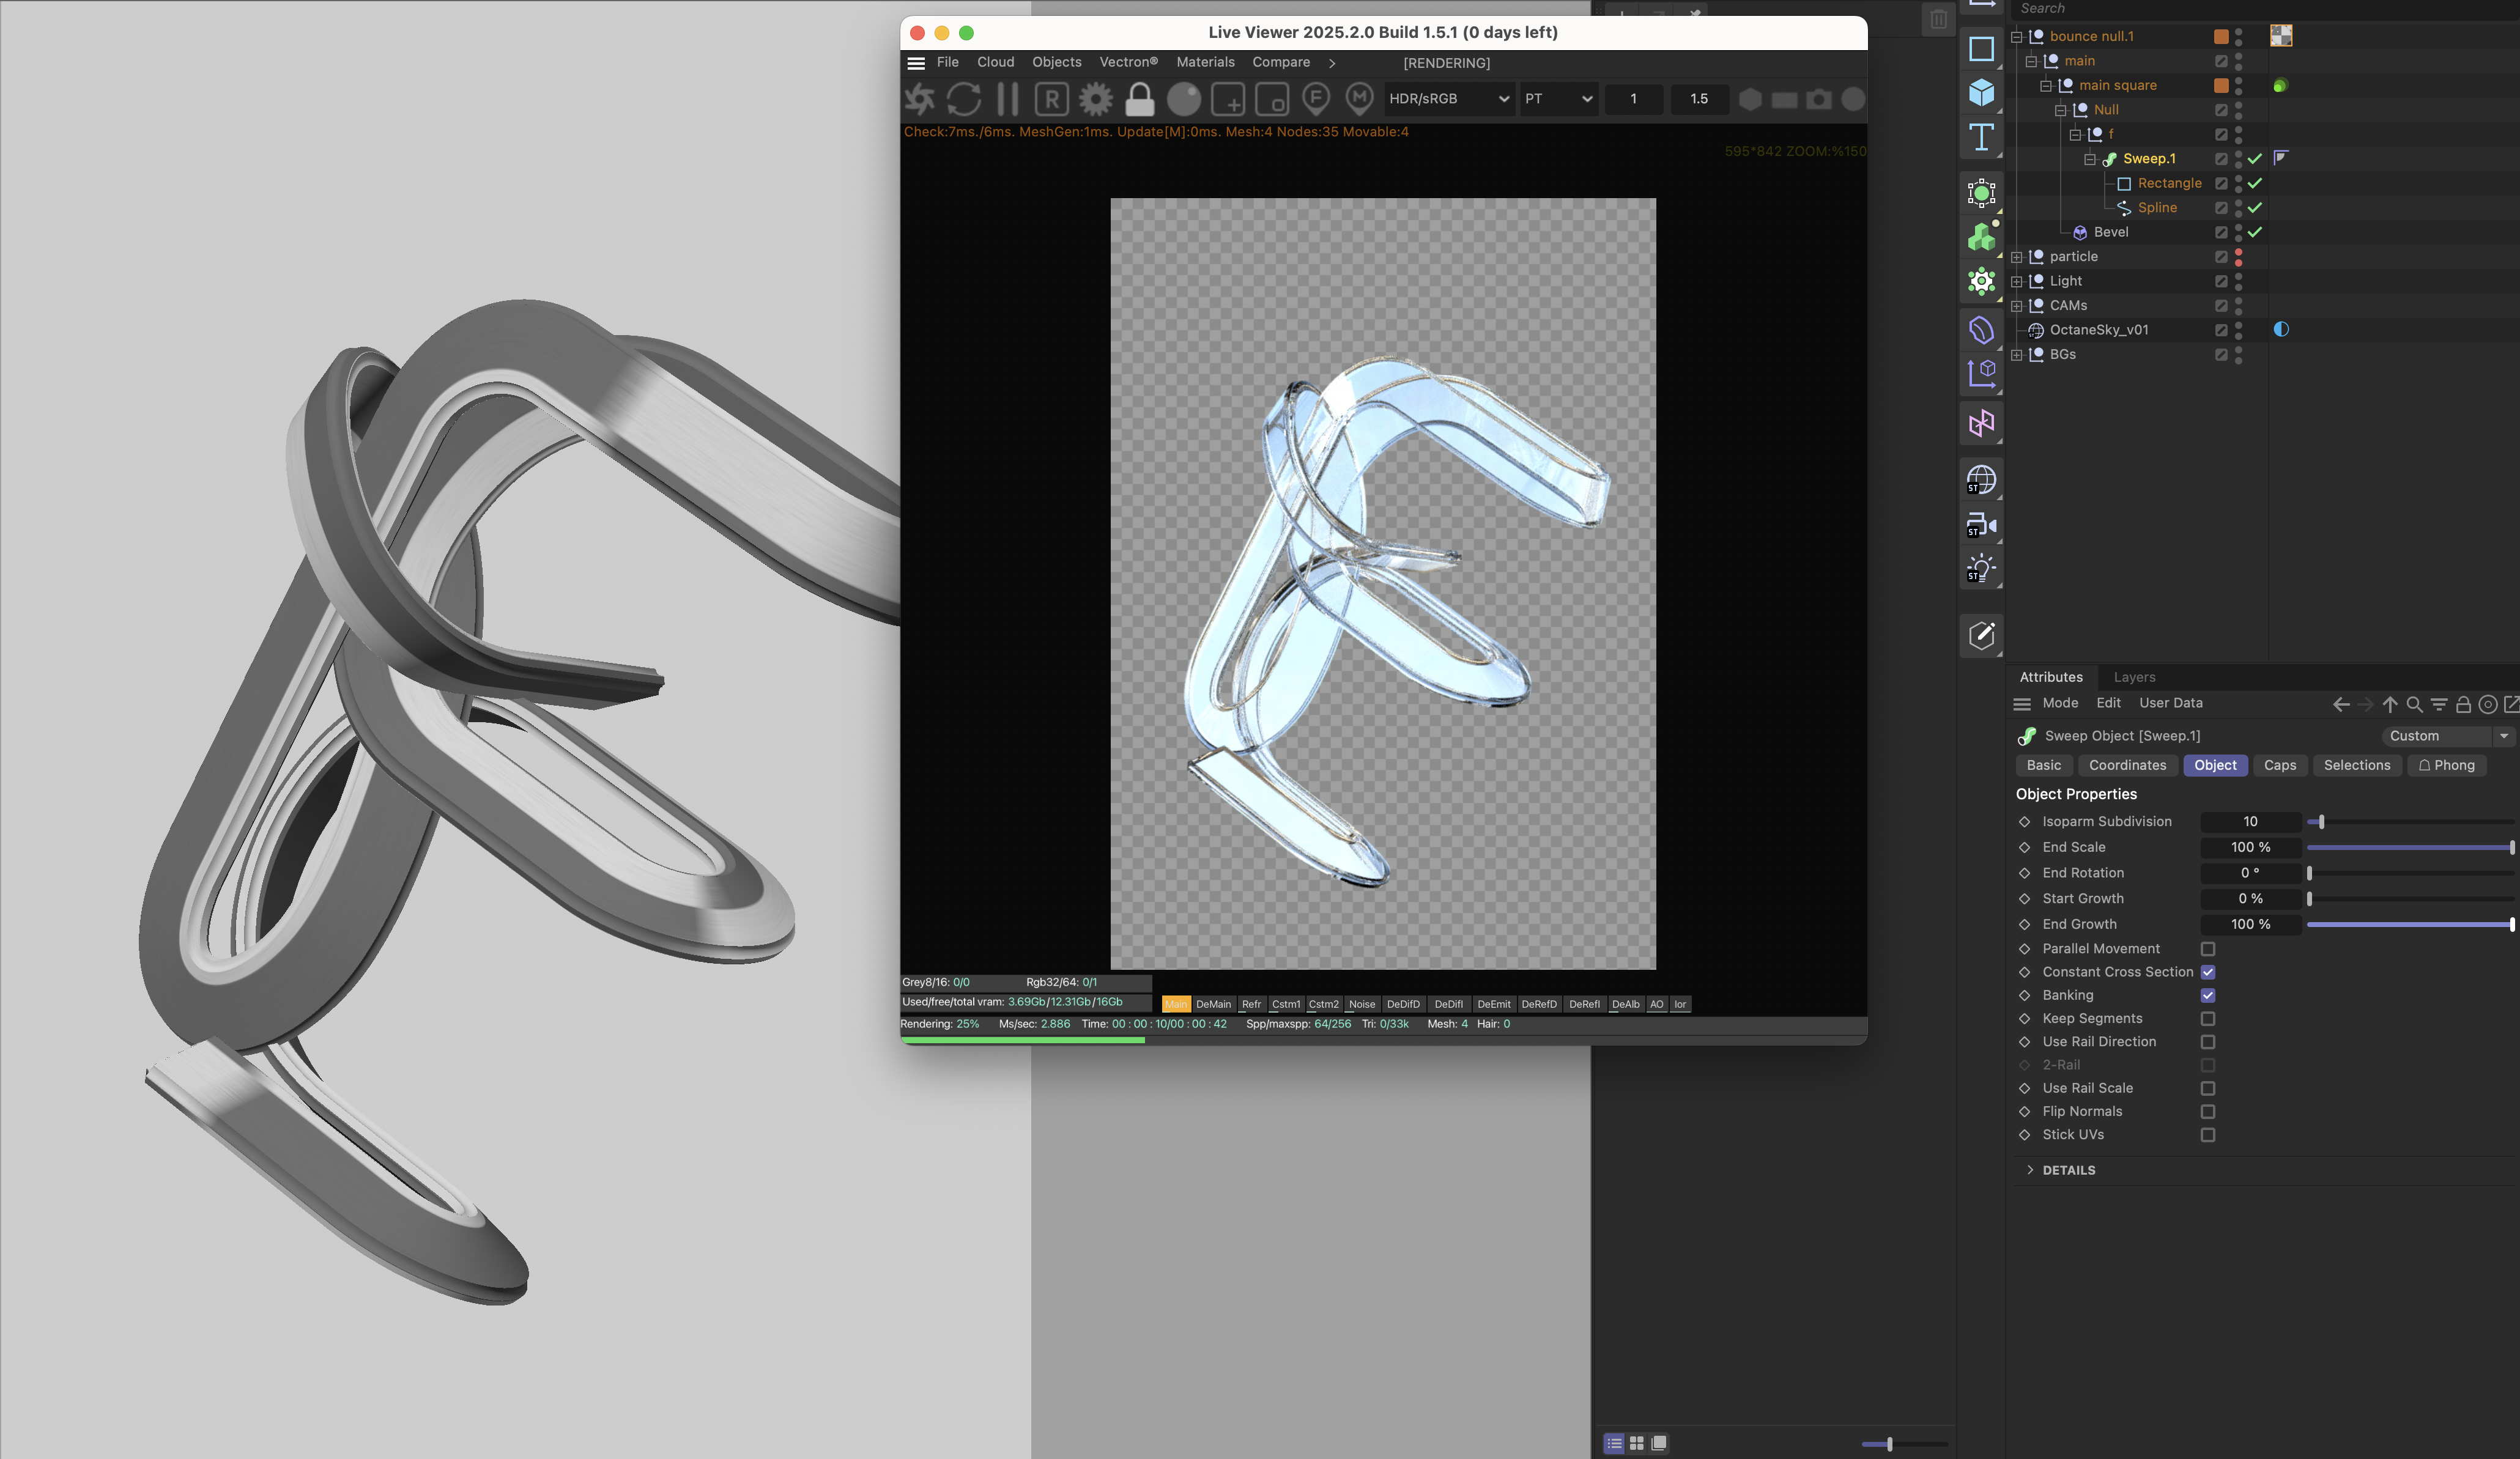
Task: Click the pick focus F marker icon
Action: [x=1316, y=98]
